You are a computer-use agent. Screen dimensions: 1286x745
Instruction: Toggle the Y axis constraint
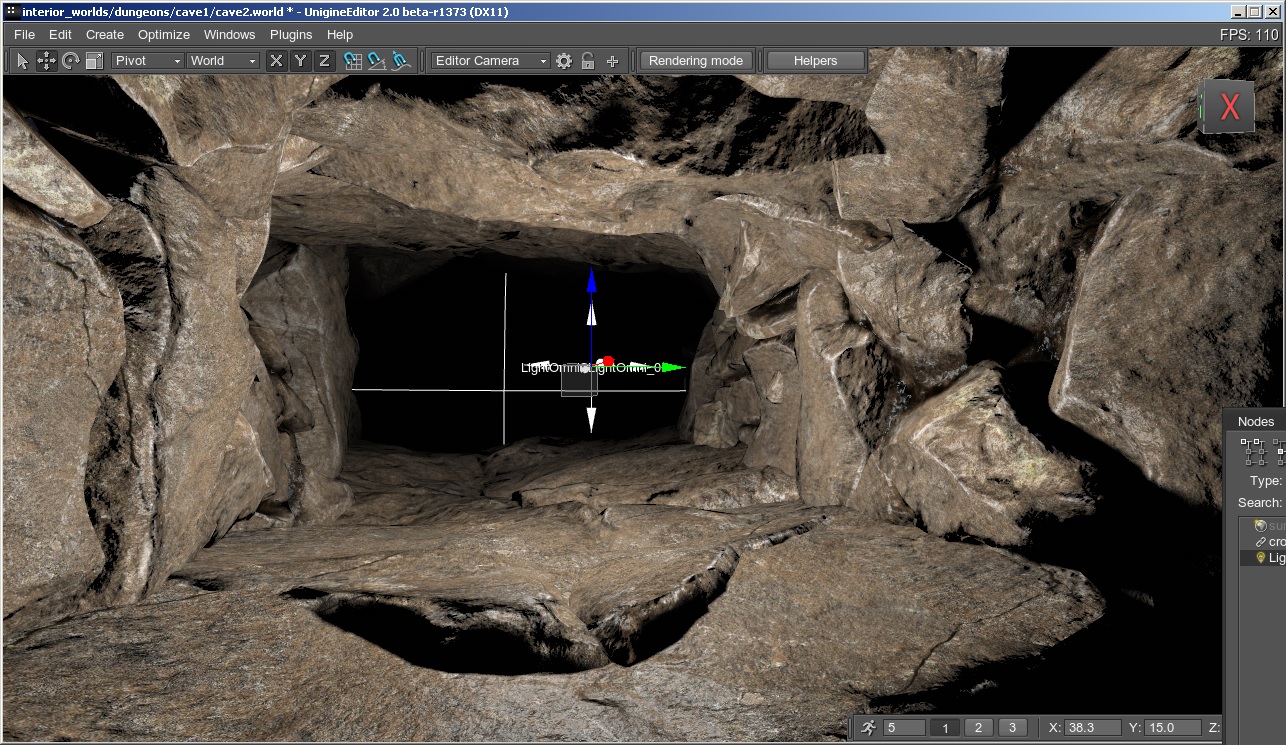tap(300, 61)
